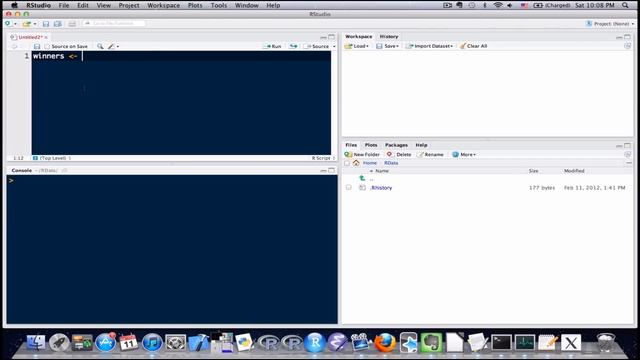Image resolution: width=640 pixels, height=360 pixels.
Task: Open Firefox from the Dock
Action: 385,342
